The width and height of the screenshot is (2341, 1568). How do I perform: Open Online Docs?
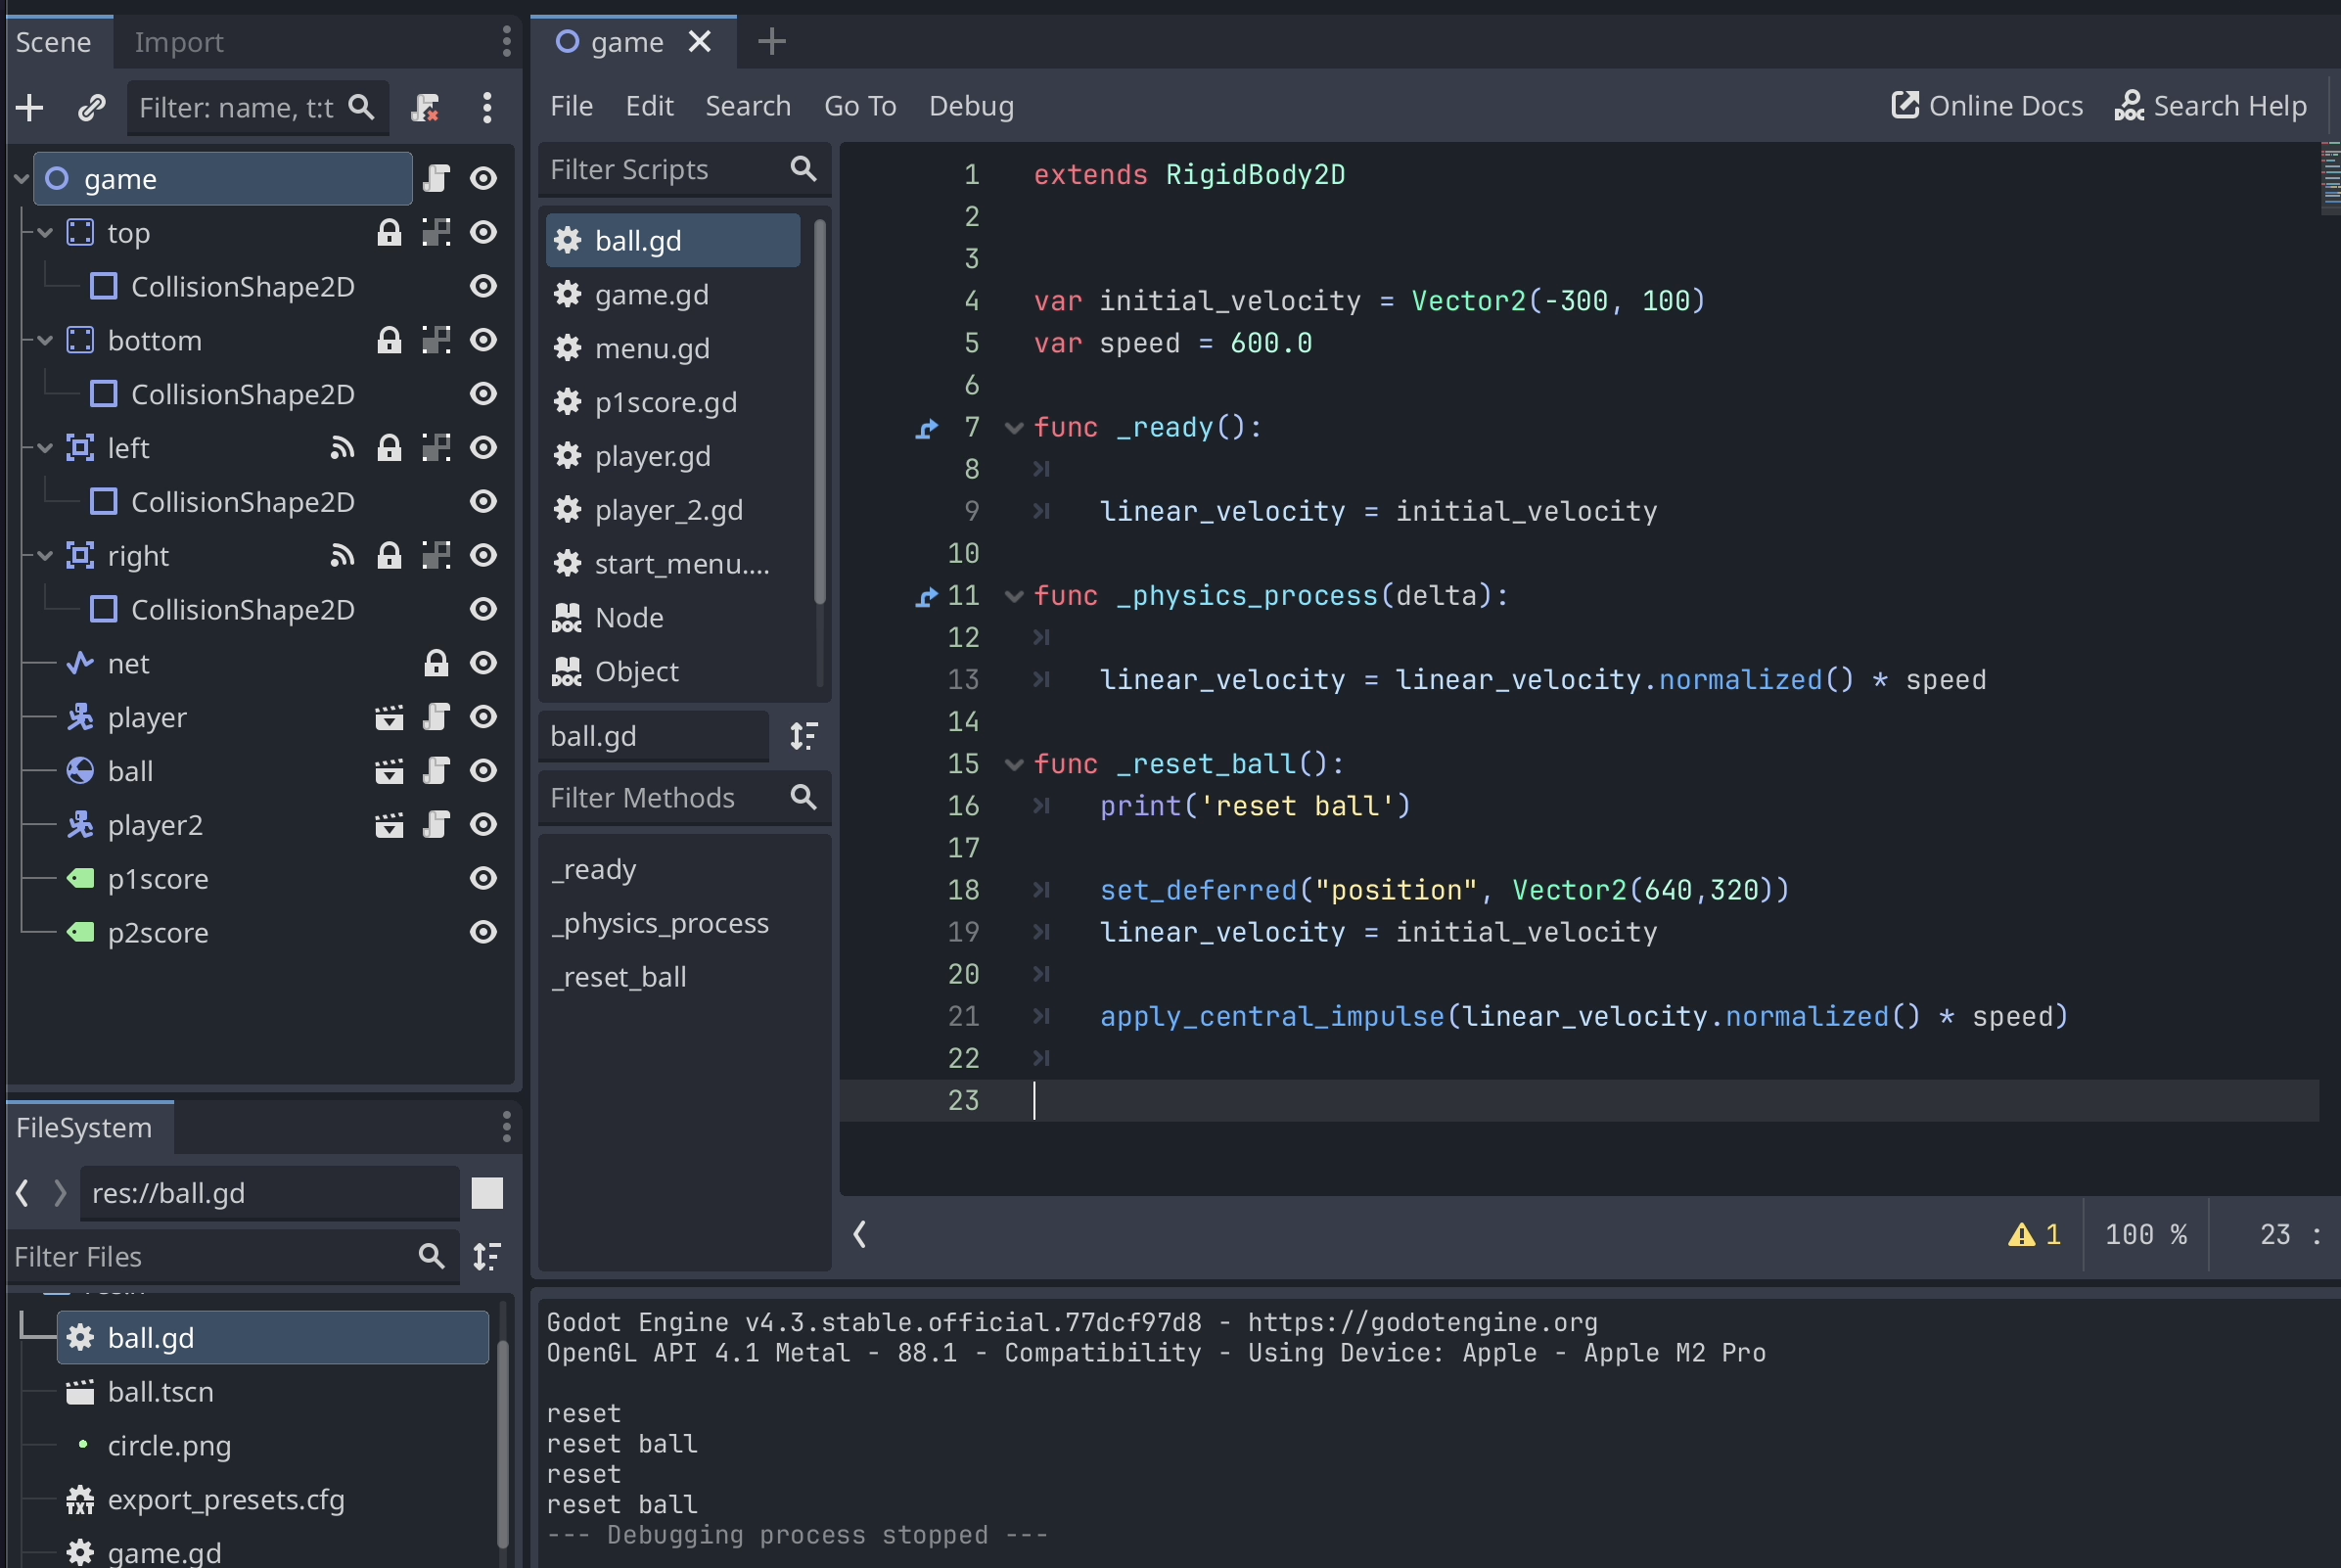(x=1987, y=106)
